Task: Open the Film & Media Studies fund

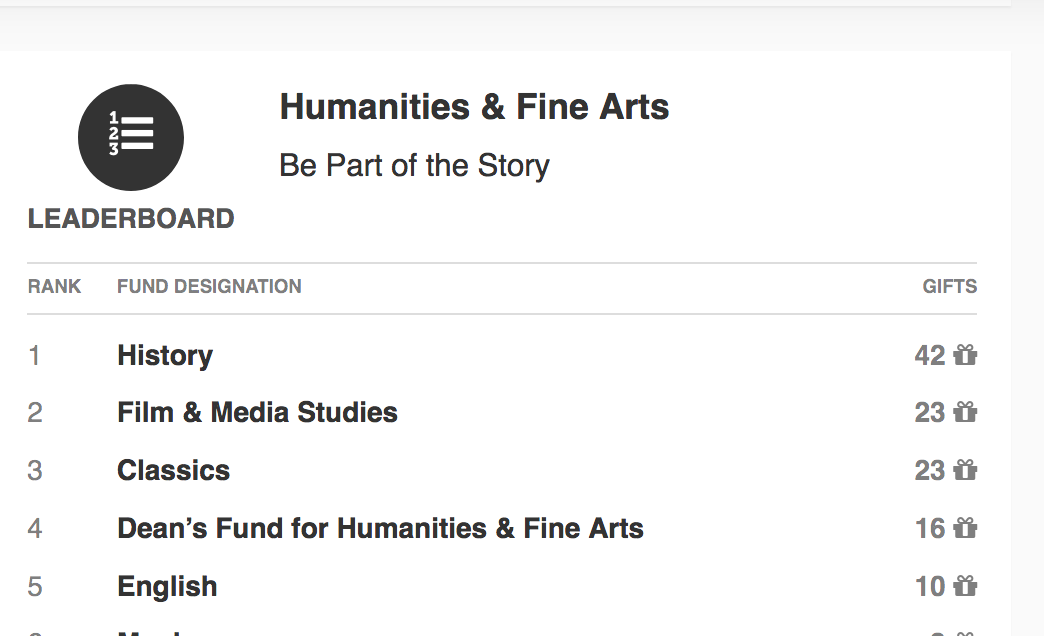Action: point(257,412)
